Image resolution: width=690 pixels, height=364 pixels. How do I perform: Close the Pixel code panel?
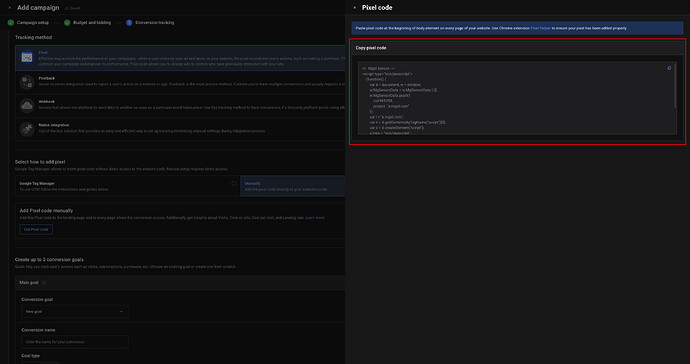tap(355, 7)
